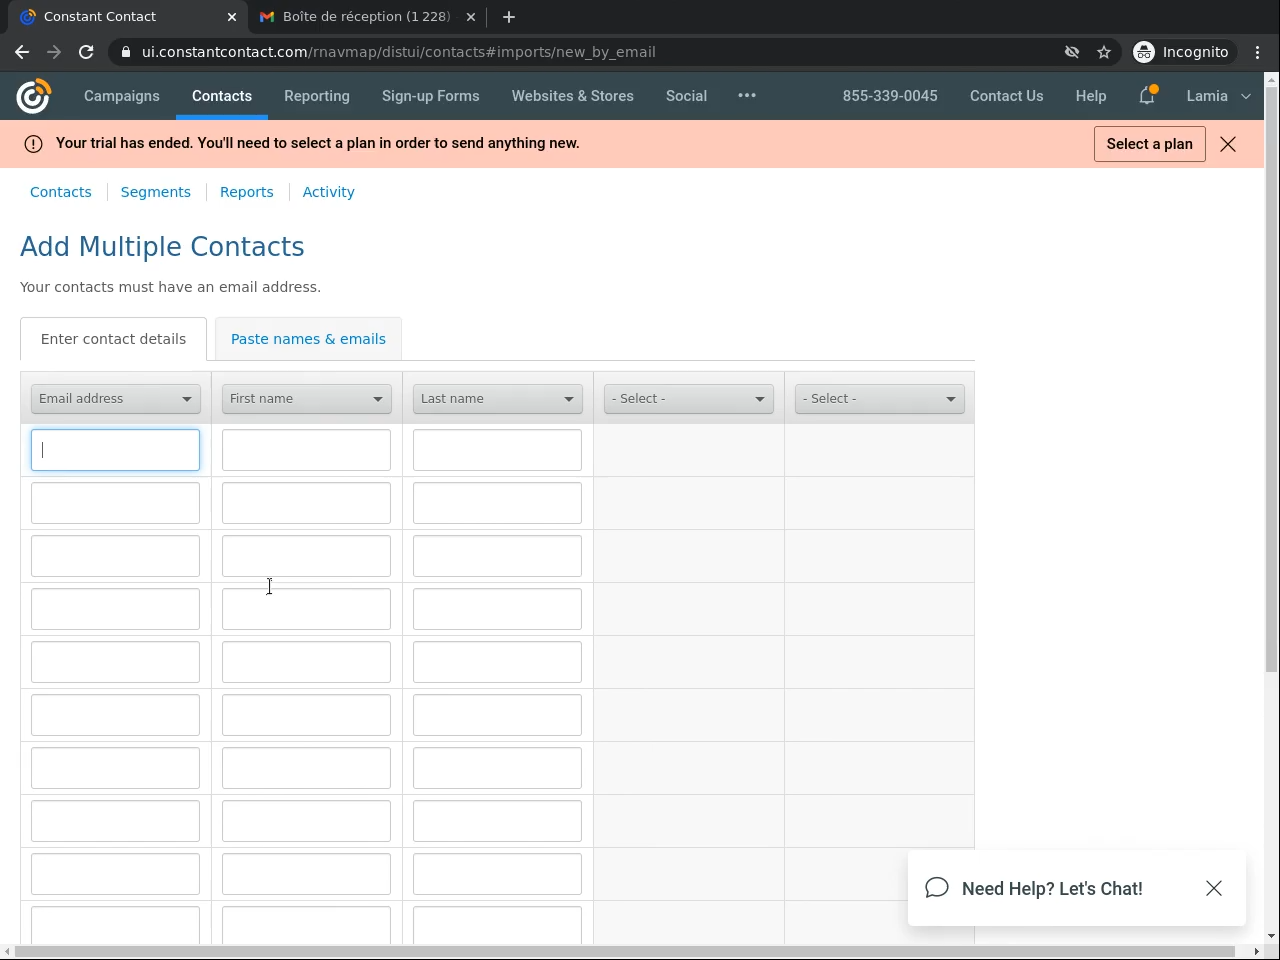Expand the First name column dropdown
The image size is (1280, 960).
[307, 399]
